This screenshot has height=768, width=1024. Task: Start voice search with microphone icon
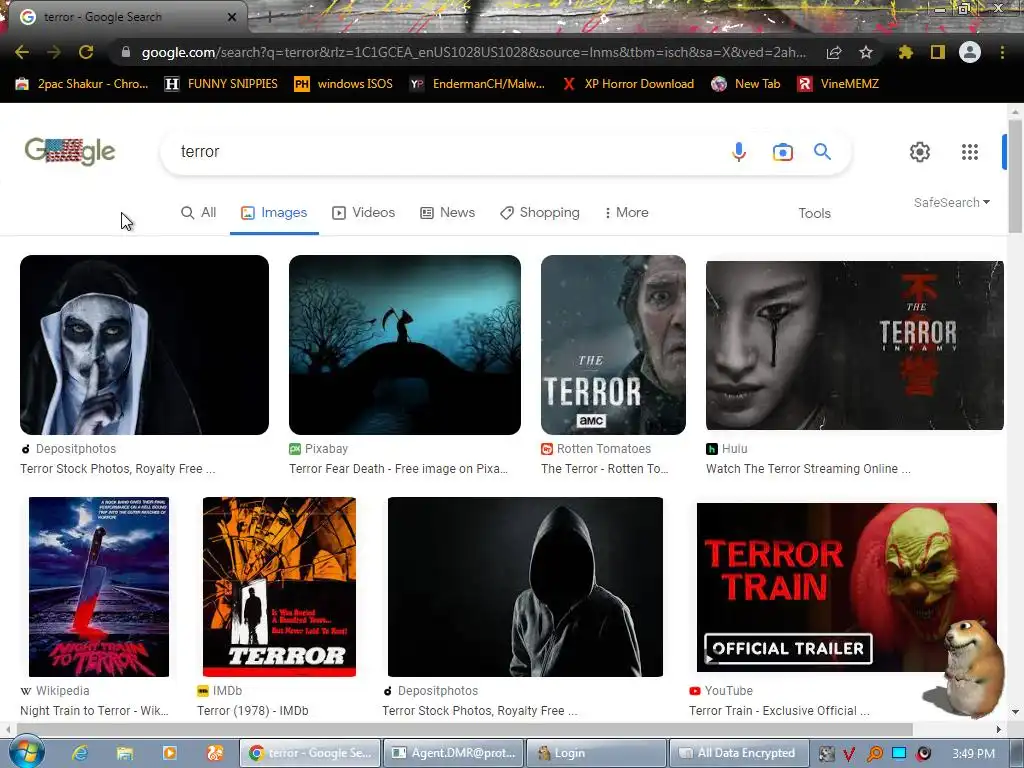[x=739, y=152]
